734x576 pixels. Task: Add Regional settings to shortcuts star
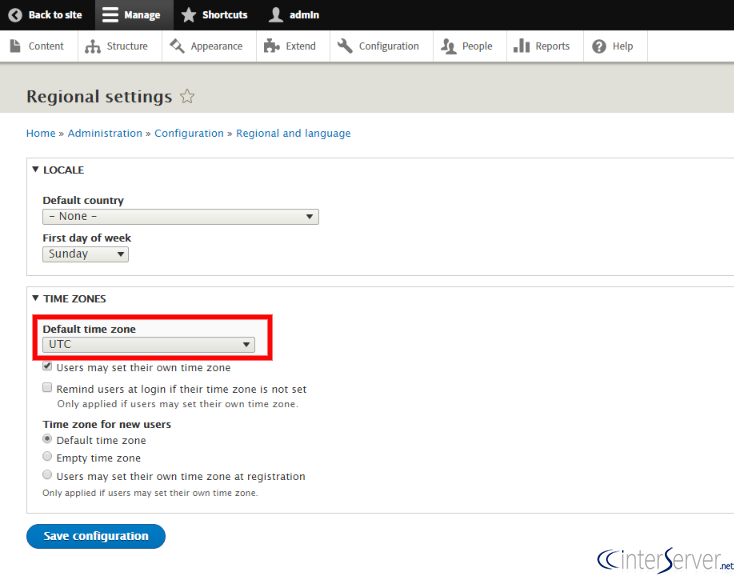coord(187,96)
